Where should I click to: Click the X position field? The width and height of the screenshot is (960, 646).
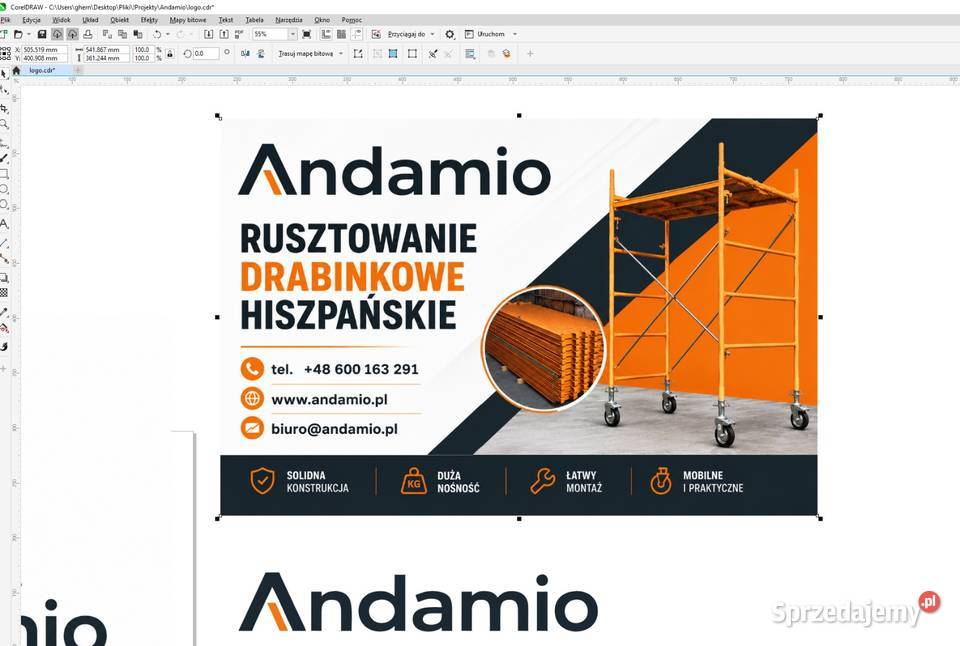pyautogui.click(x=45, y=50)
